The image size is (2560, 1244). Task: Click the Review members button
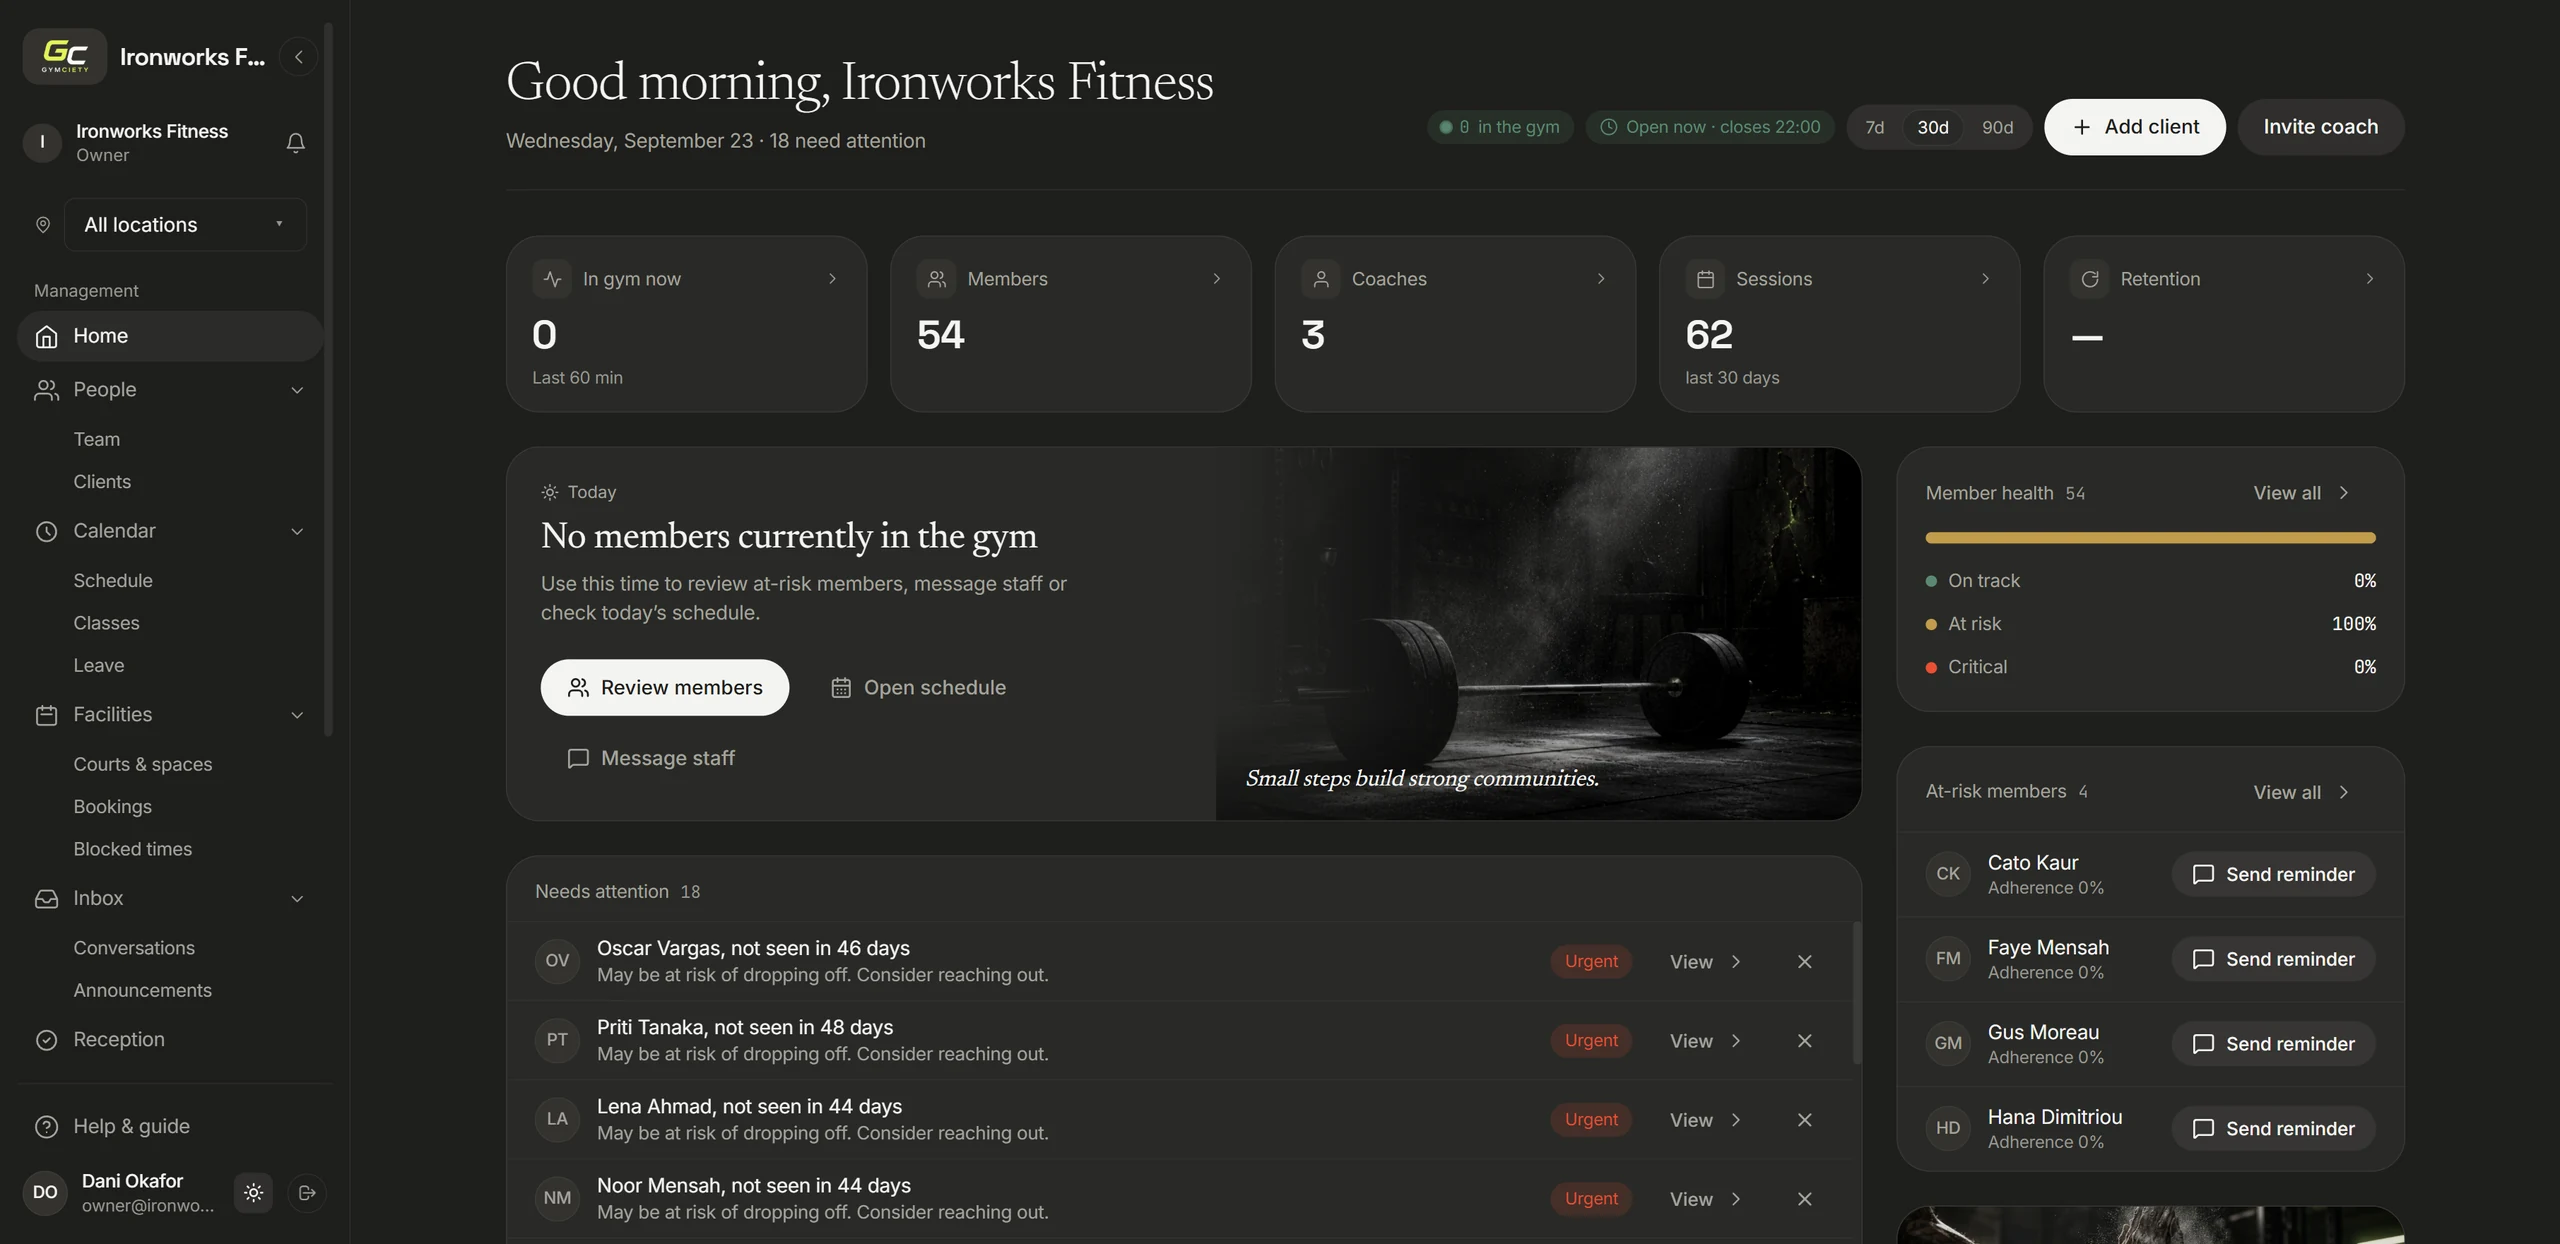pos(664,687)
